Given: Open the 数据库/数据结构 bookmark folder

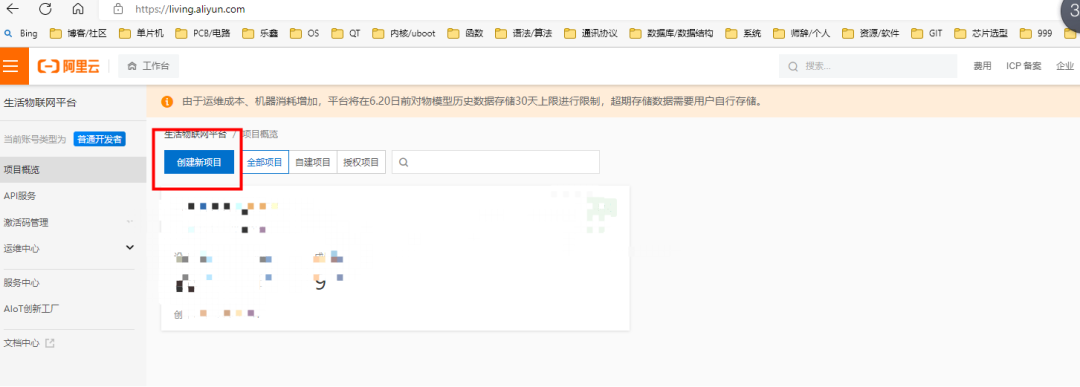Looking at the screenshot, I should [x=671, y=33].
